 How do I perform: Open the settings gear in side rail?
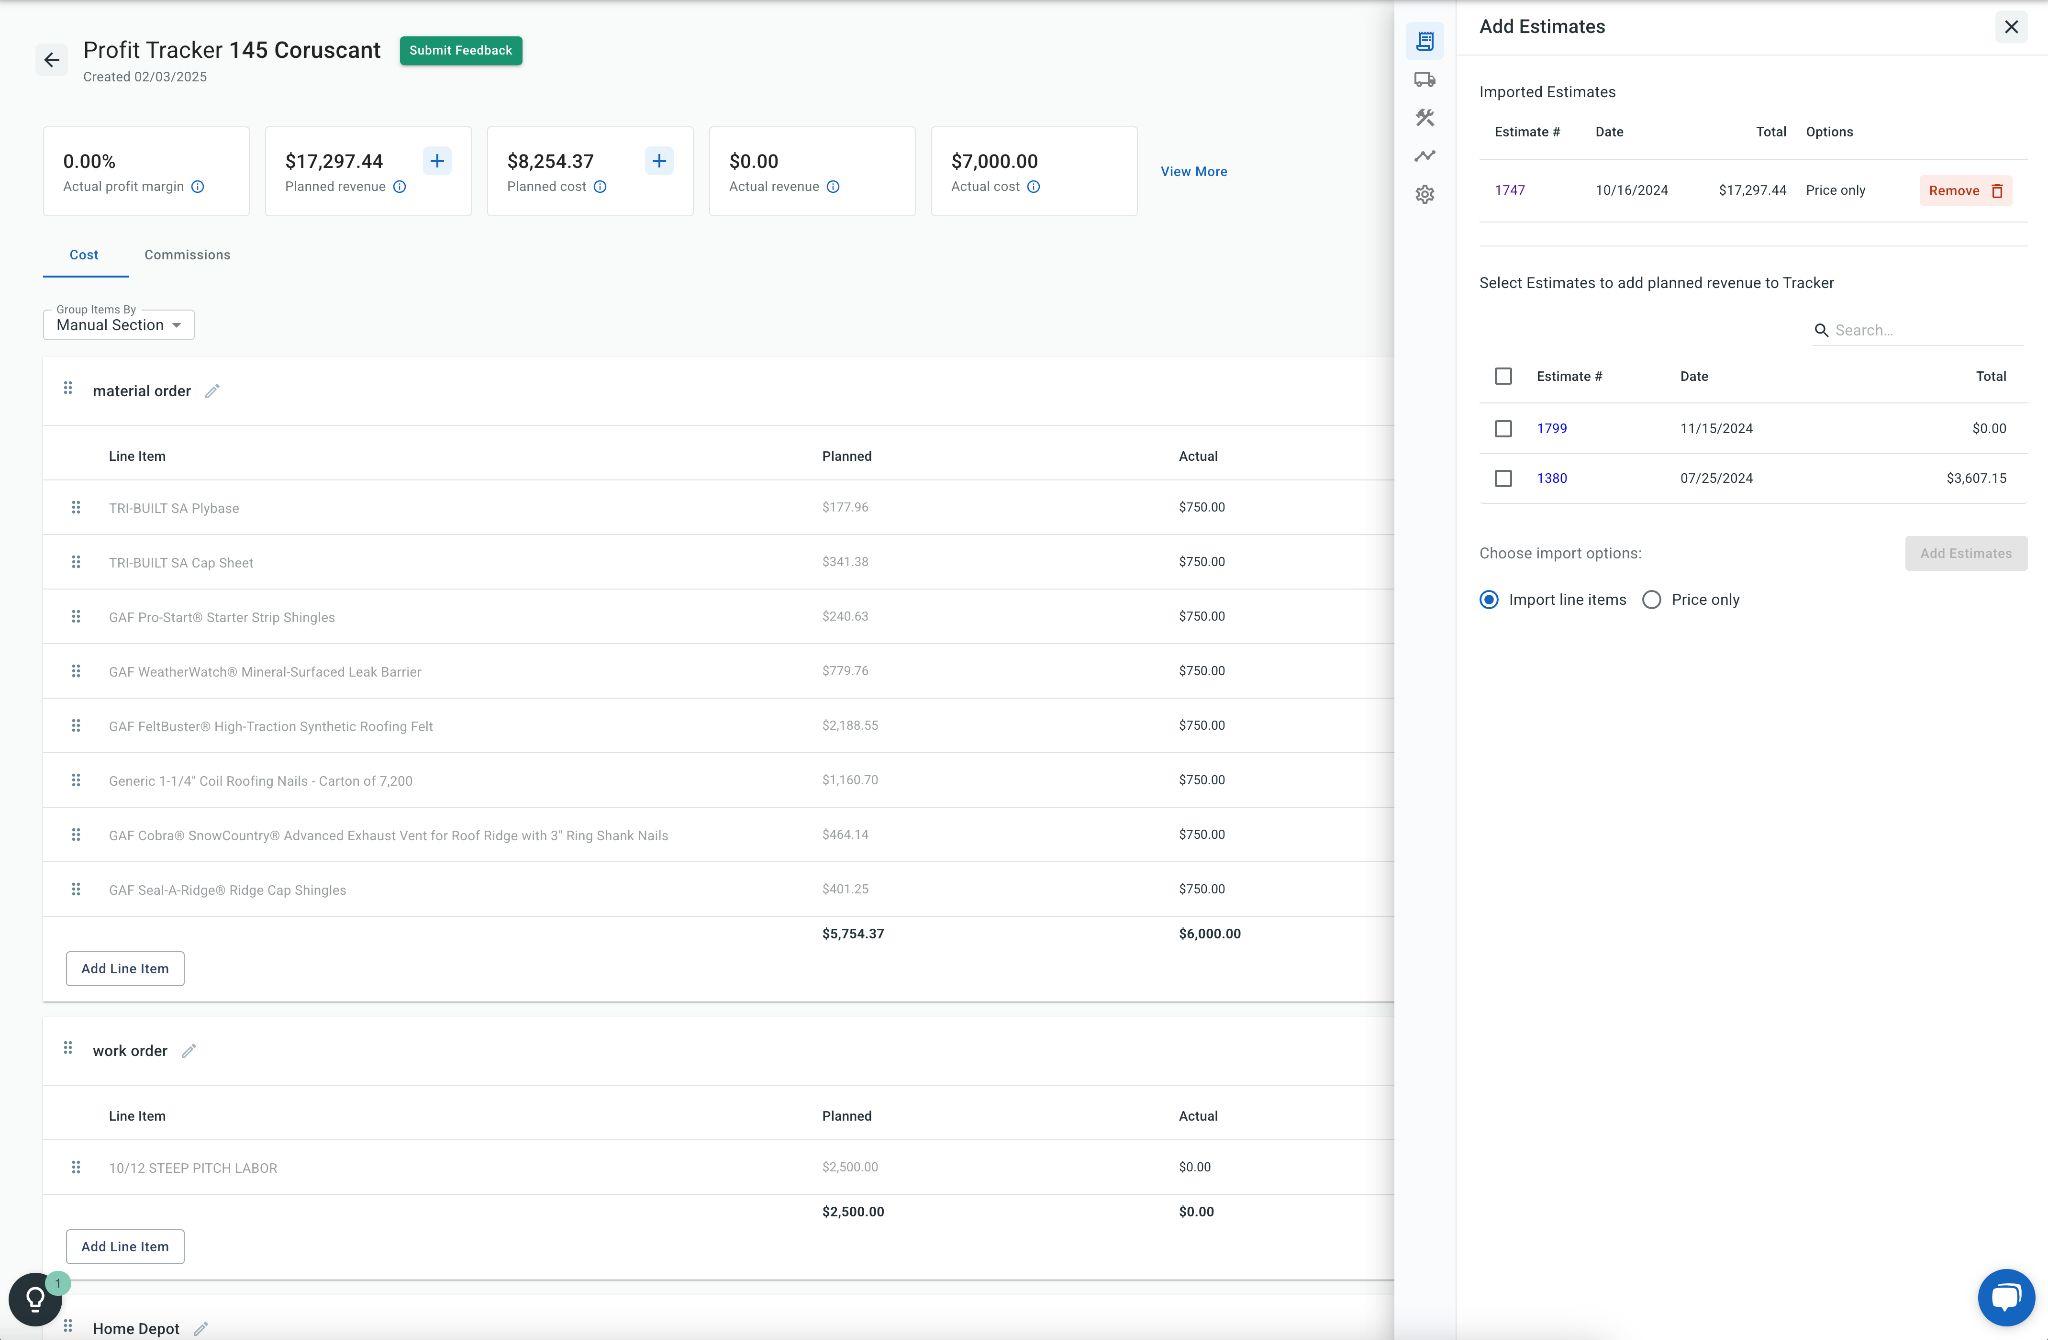[x=1424, y=194]
